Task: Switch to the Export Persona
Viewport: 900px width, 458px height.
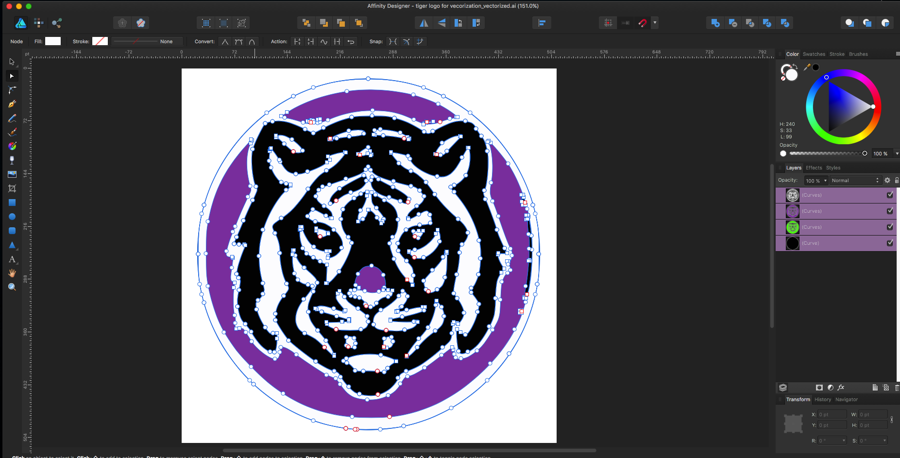Action: click(x=56, y=23)
